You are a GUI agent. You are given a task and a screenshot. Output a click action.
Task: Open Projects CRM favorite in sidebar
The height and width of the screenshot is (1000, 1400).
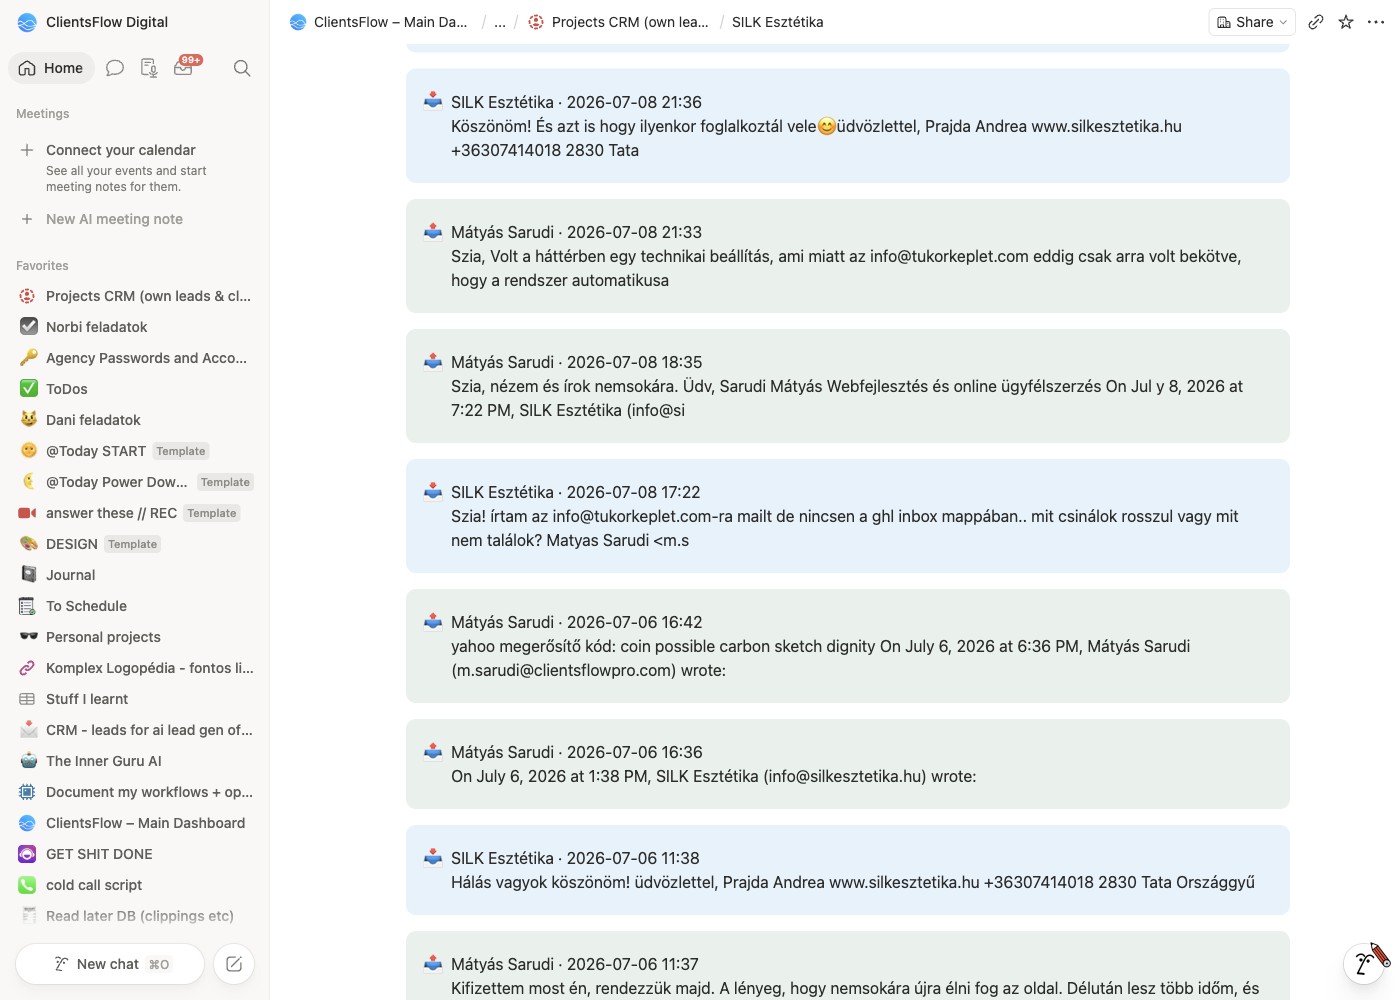(136, 296)
